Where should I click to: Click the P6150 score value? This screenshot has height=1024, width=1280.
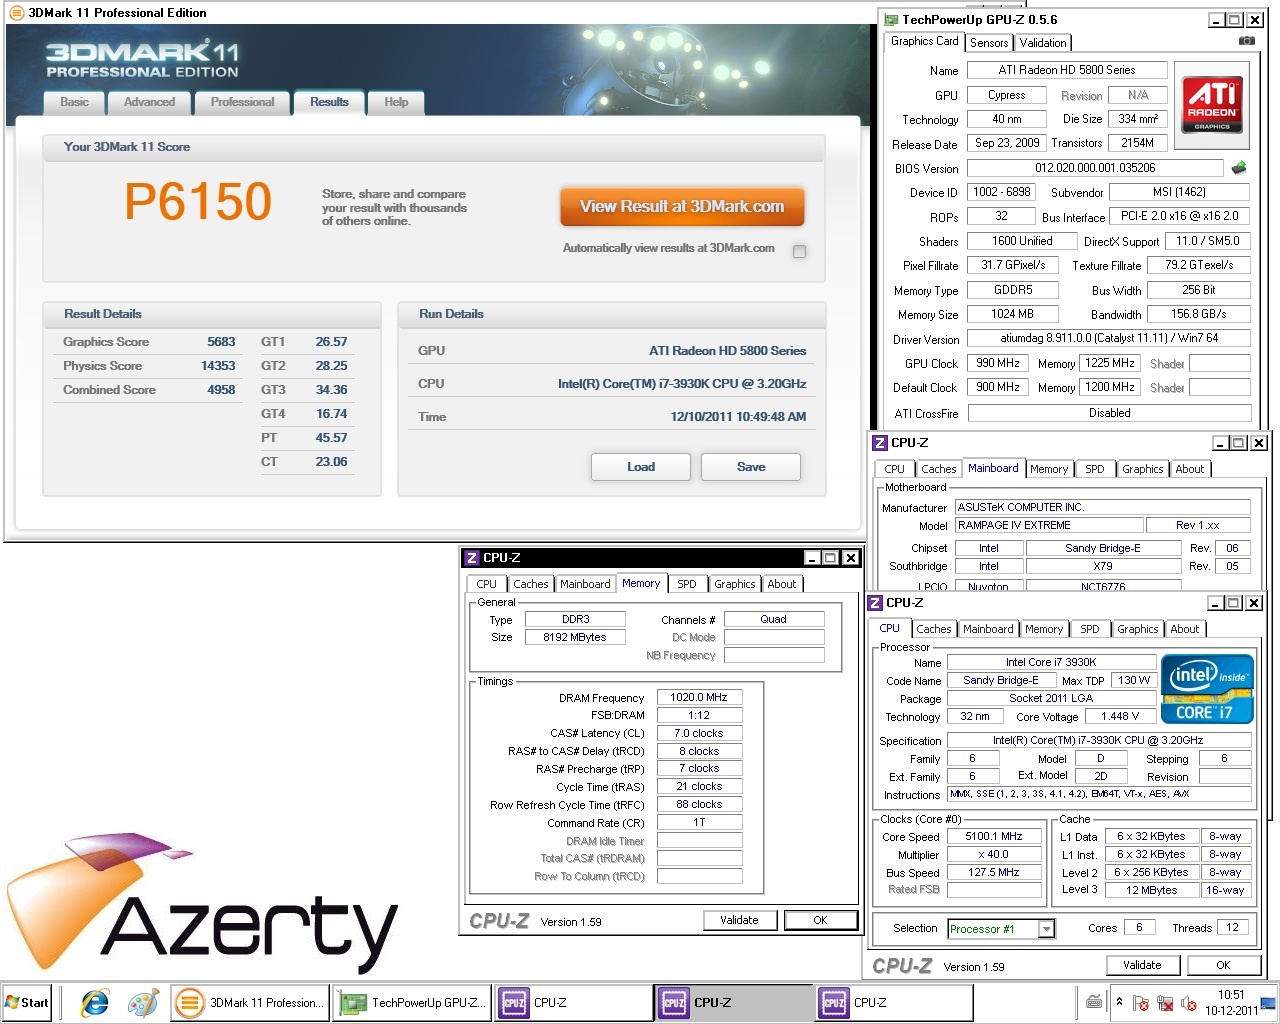pyautogui.click(x=198, y=201)
